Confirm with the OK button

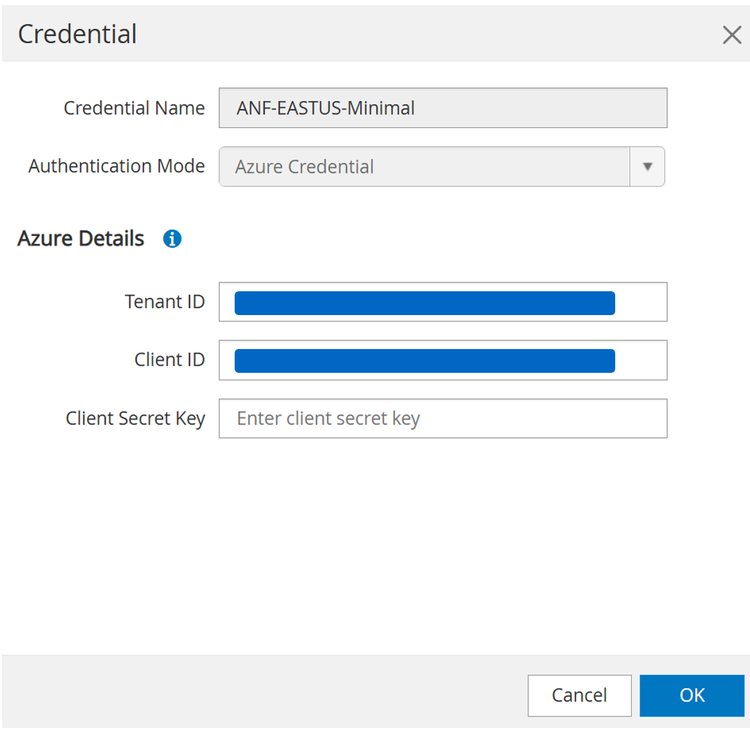tap(691, 695)
